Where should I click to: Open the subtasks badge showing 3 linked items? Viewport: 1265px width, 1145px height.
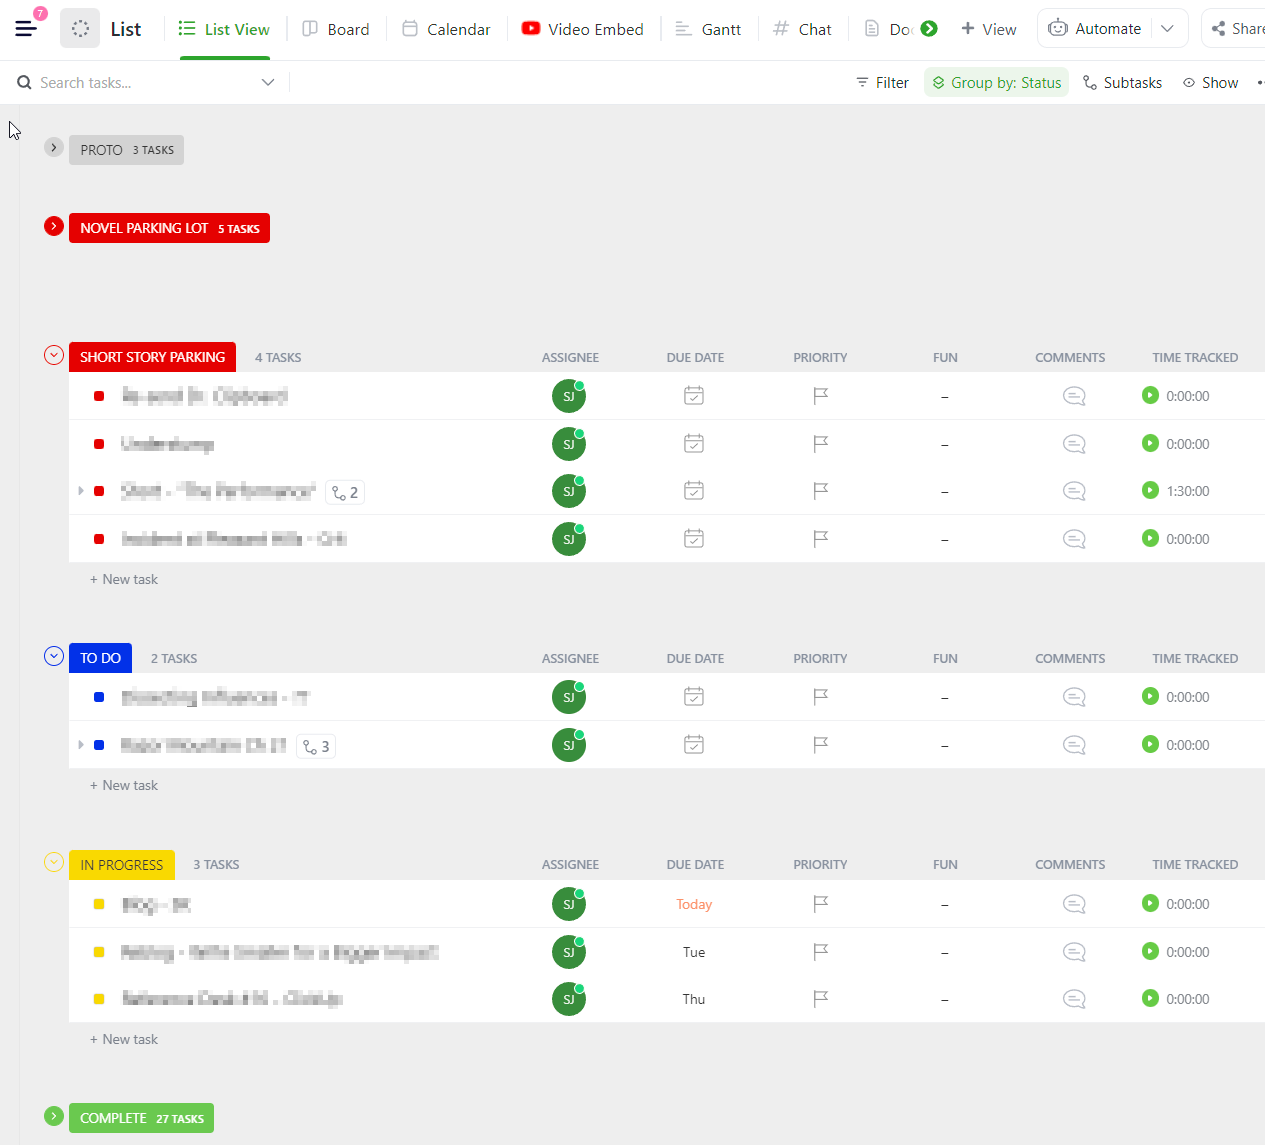click(x=315, y=745)
